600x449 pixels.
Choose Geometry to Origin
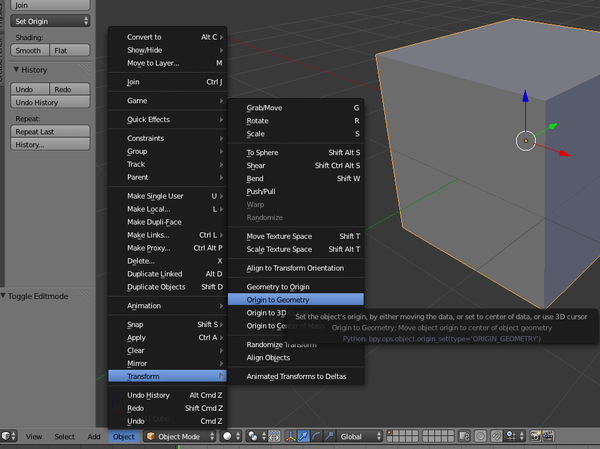tap(296, 287)
